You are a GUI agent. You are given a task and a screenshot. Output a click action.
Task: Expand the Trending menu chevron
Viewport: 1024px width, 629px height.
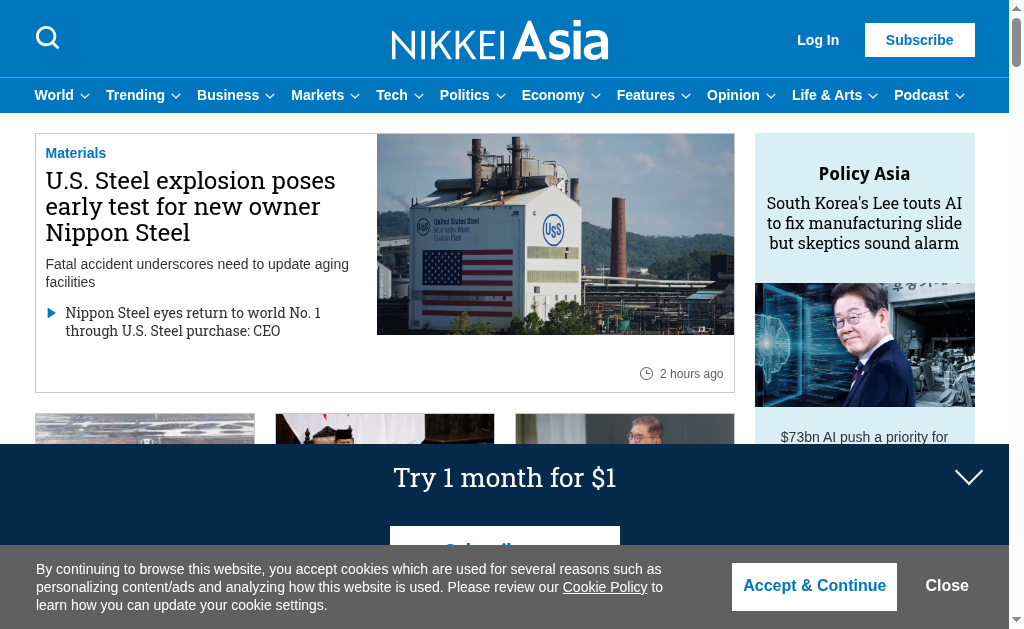pyautogui.click(x=176, y=96)
